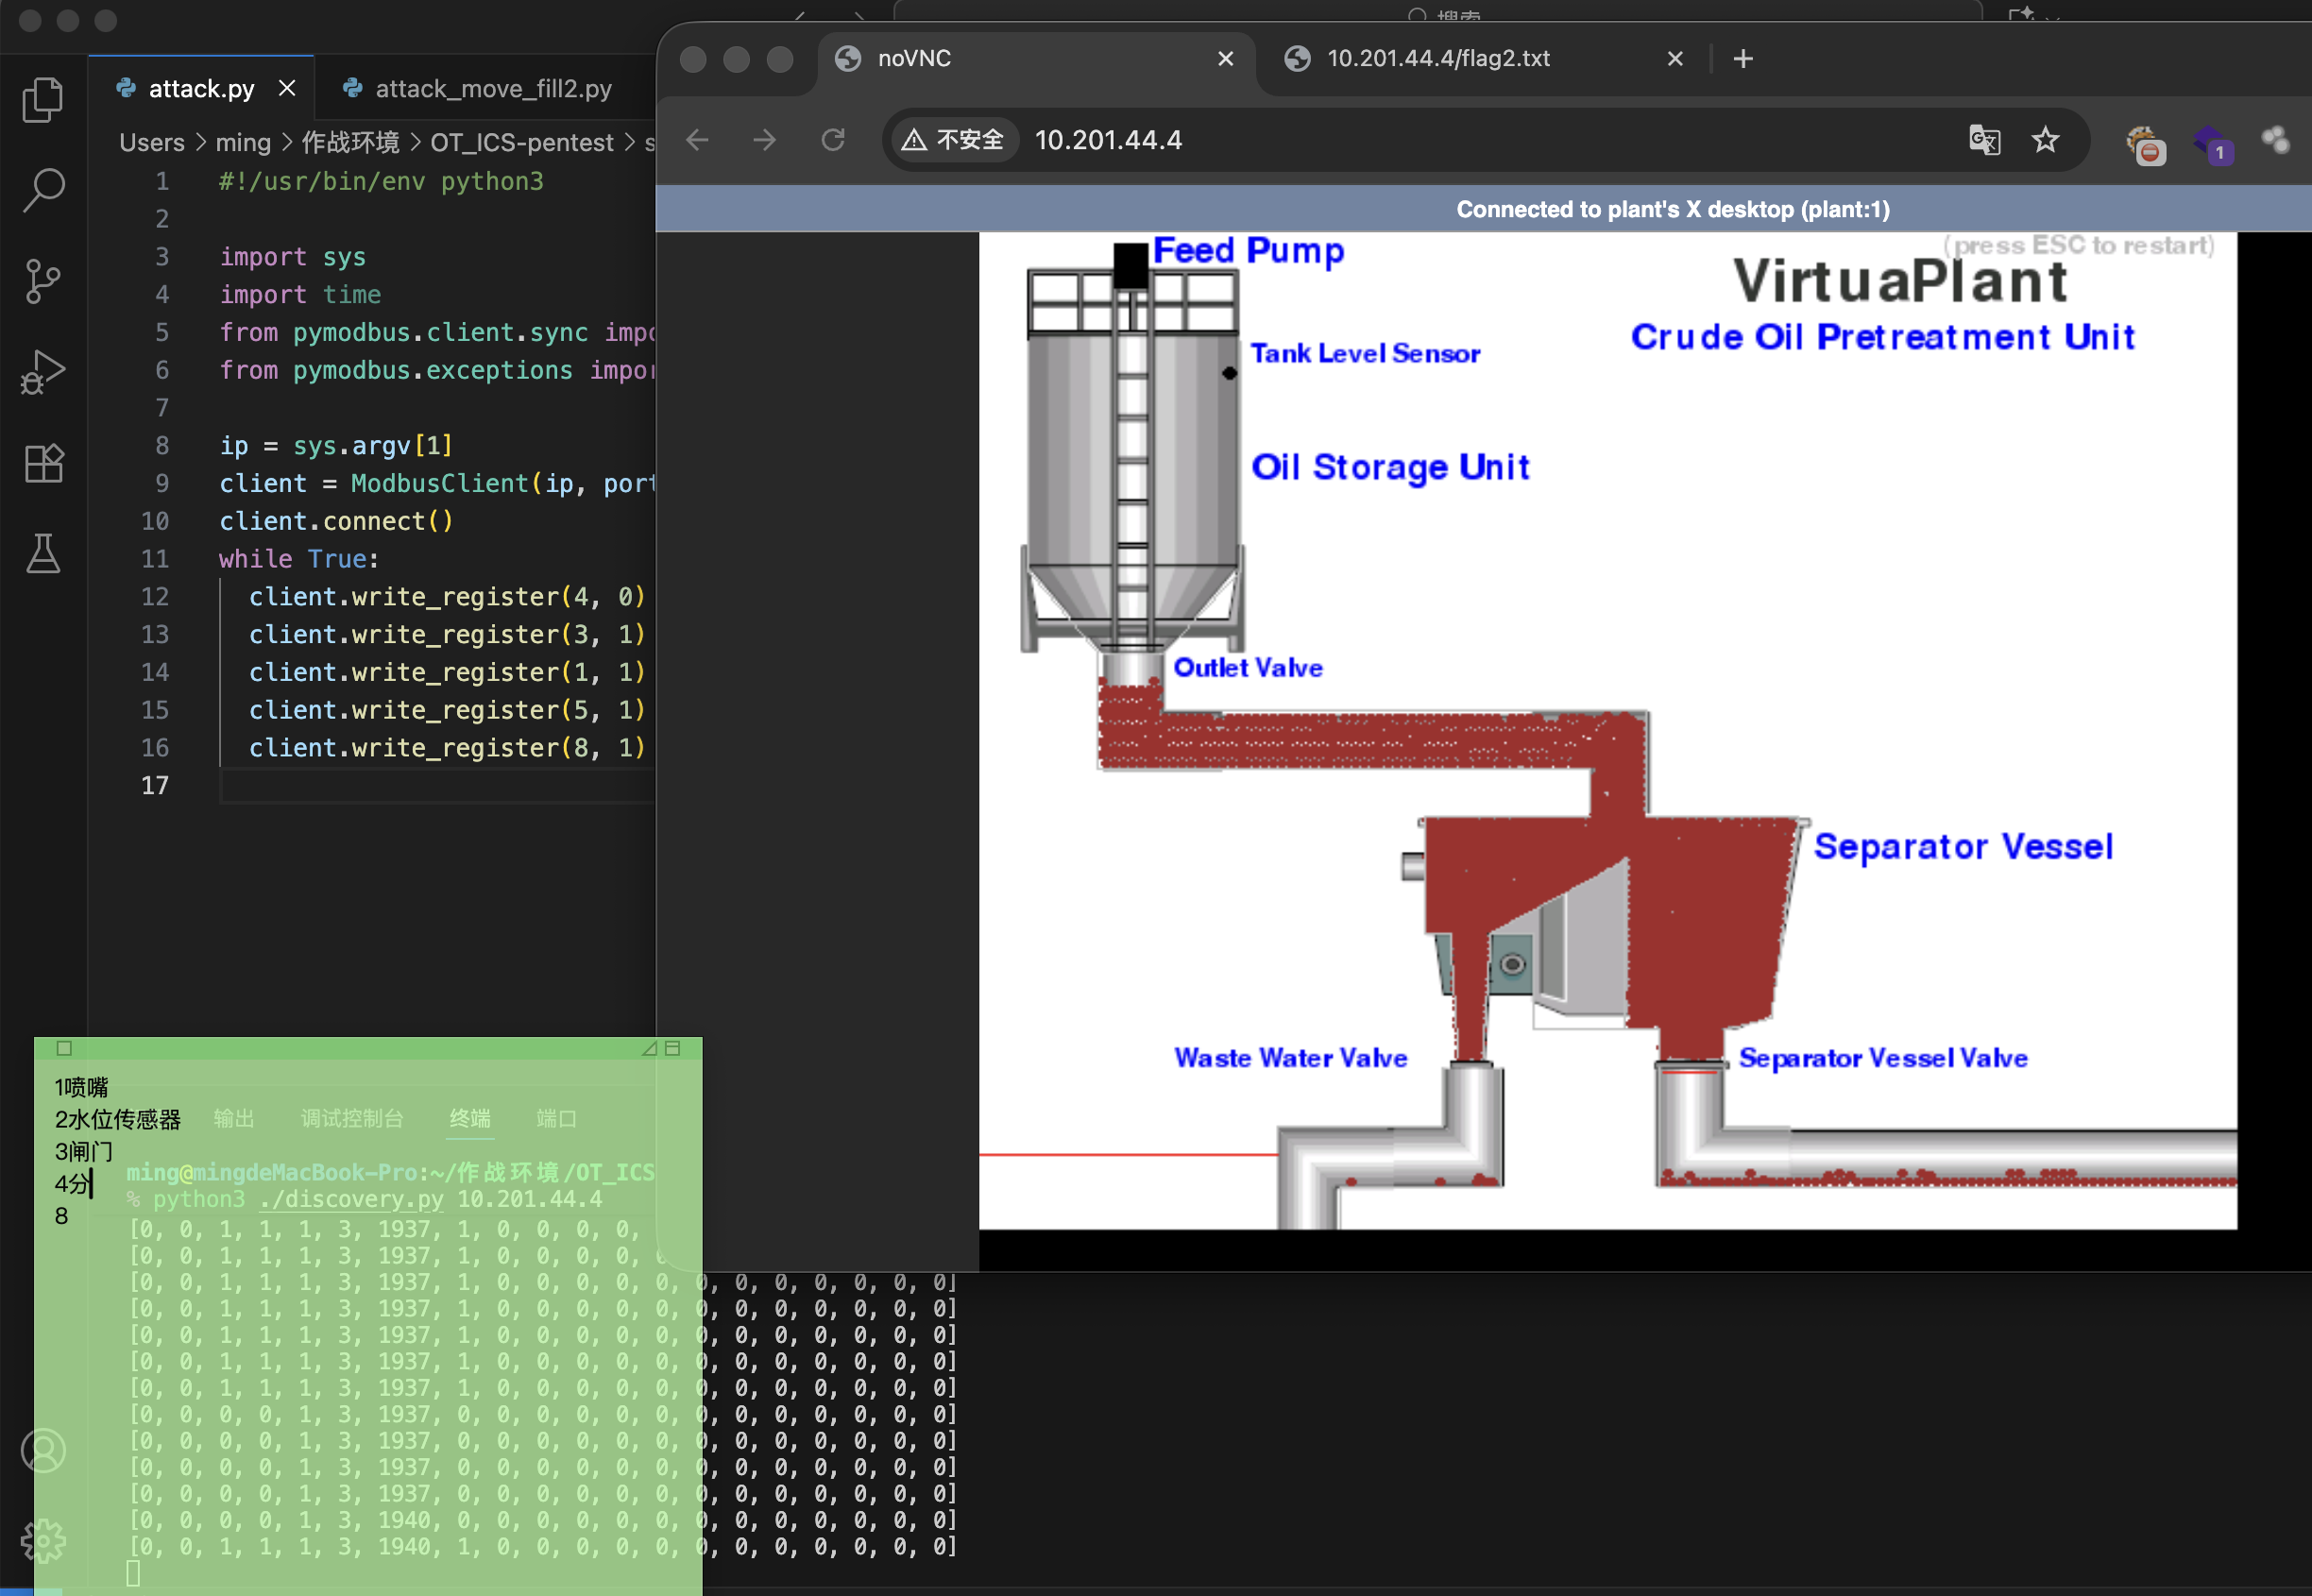Click the Tank Level Sensor label
2312x1596 pixels.
tap(1365, 353)
